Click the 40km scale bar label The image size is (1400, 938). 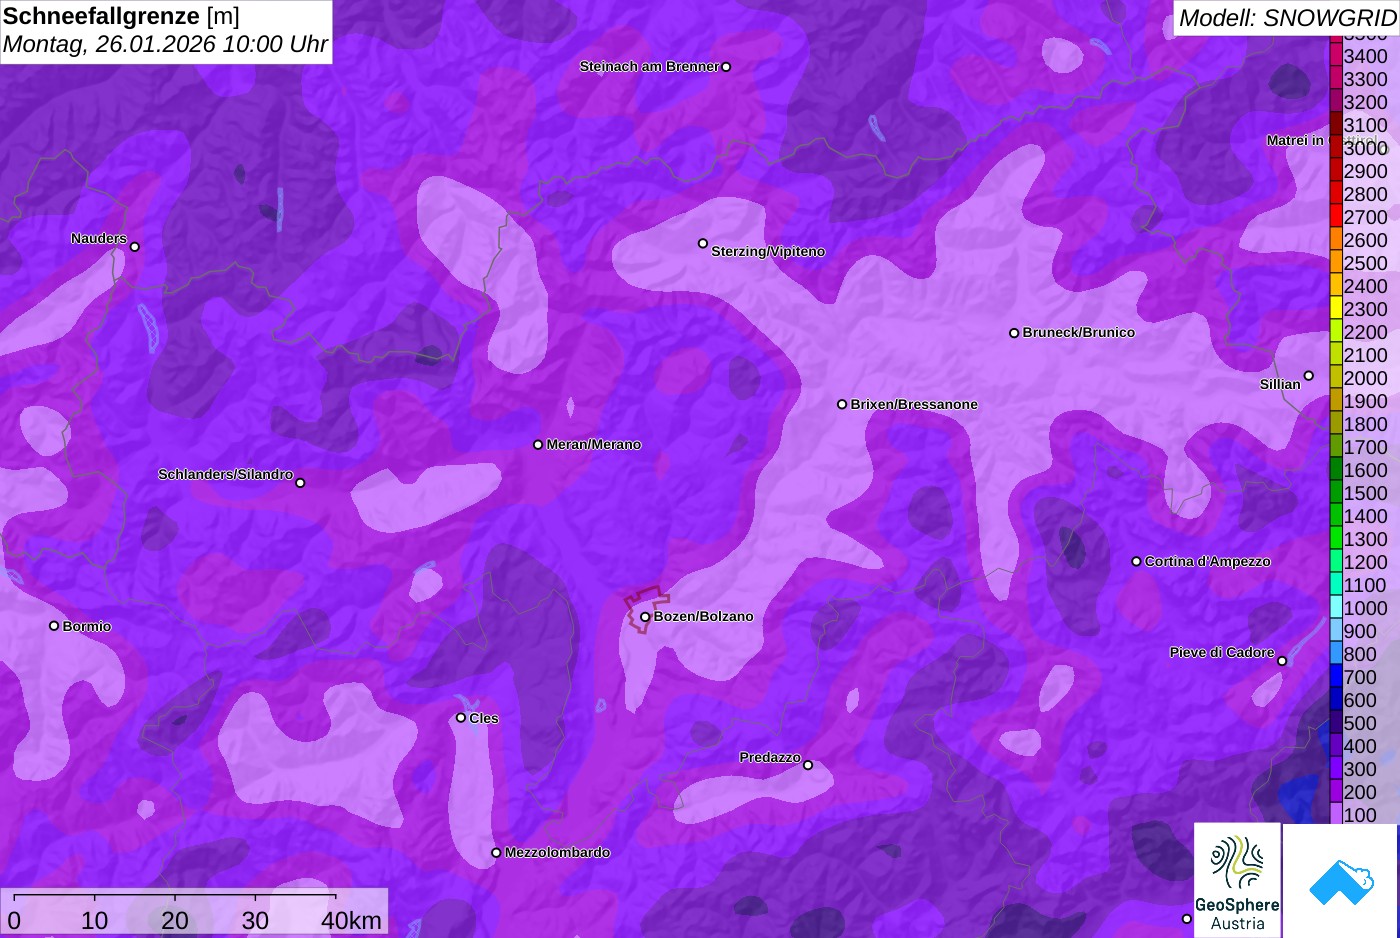tap(351, 920)
